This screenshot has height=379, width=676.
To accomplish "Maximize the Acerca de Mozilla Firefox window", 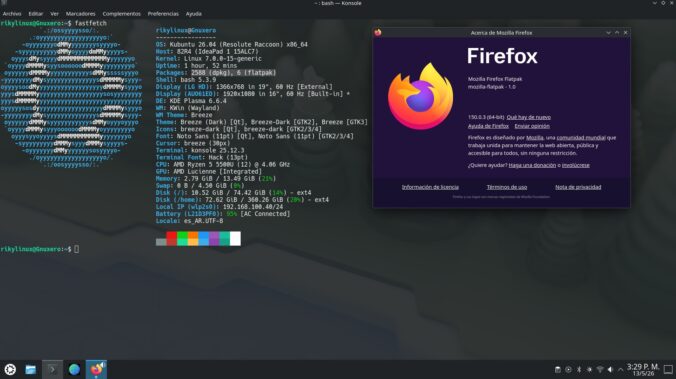I will click(x=617, y=33).
